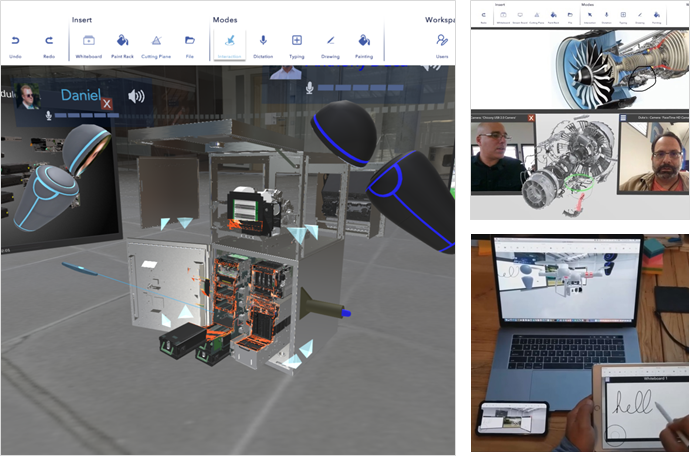
Task: Click Paint Rack in the small engine-view toolbar
Action: coord(553,17)
